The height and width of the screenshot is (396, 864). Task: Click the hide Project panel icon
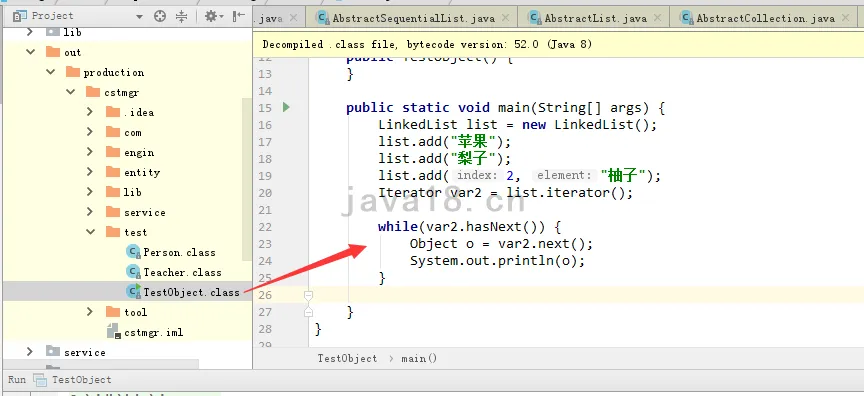238,16
